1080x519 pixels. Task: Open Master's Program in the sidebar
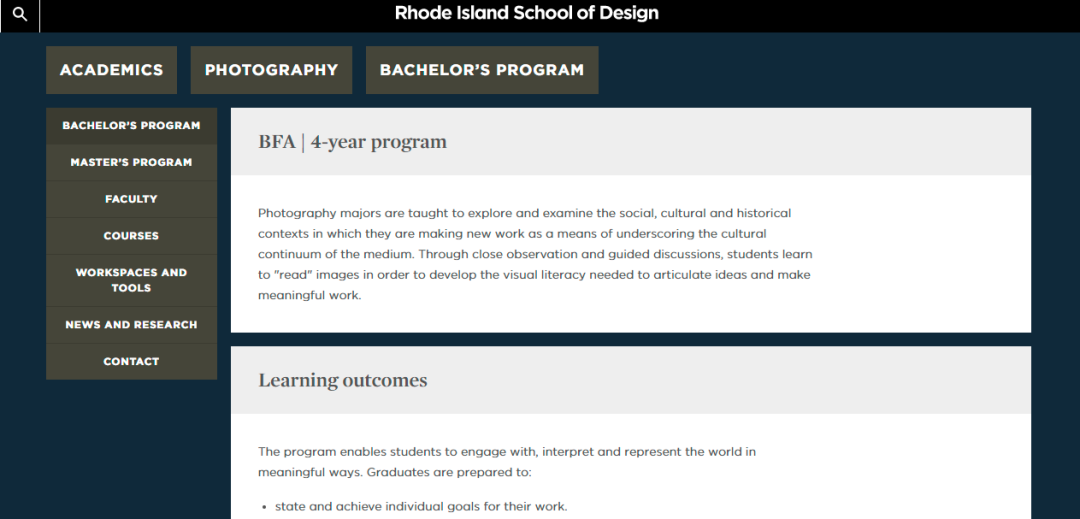132,162
